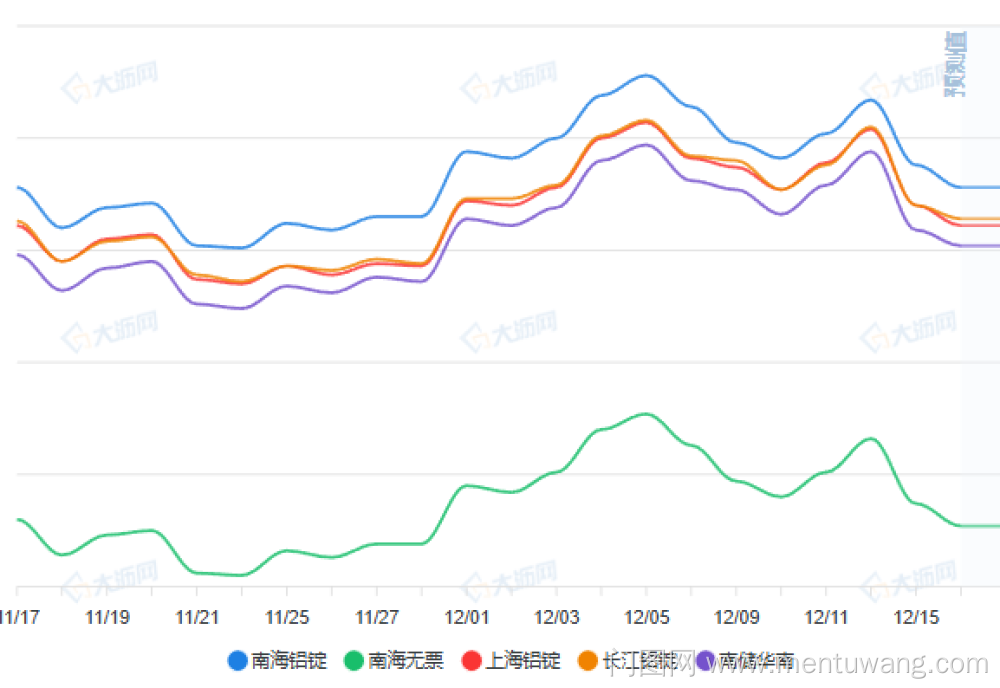Click the green 南海无票 legend dot

(353, 660)
